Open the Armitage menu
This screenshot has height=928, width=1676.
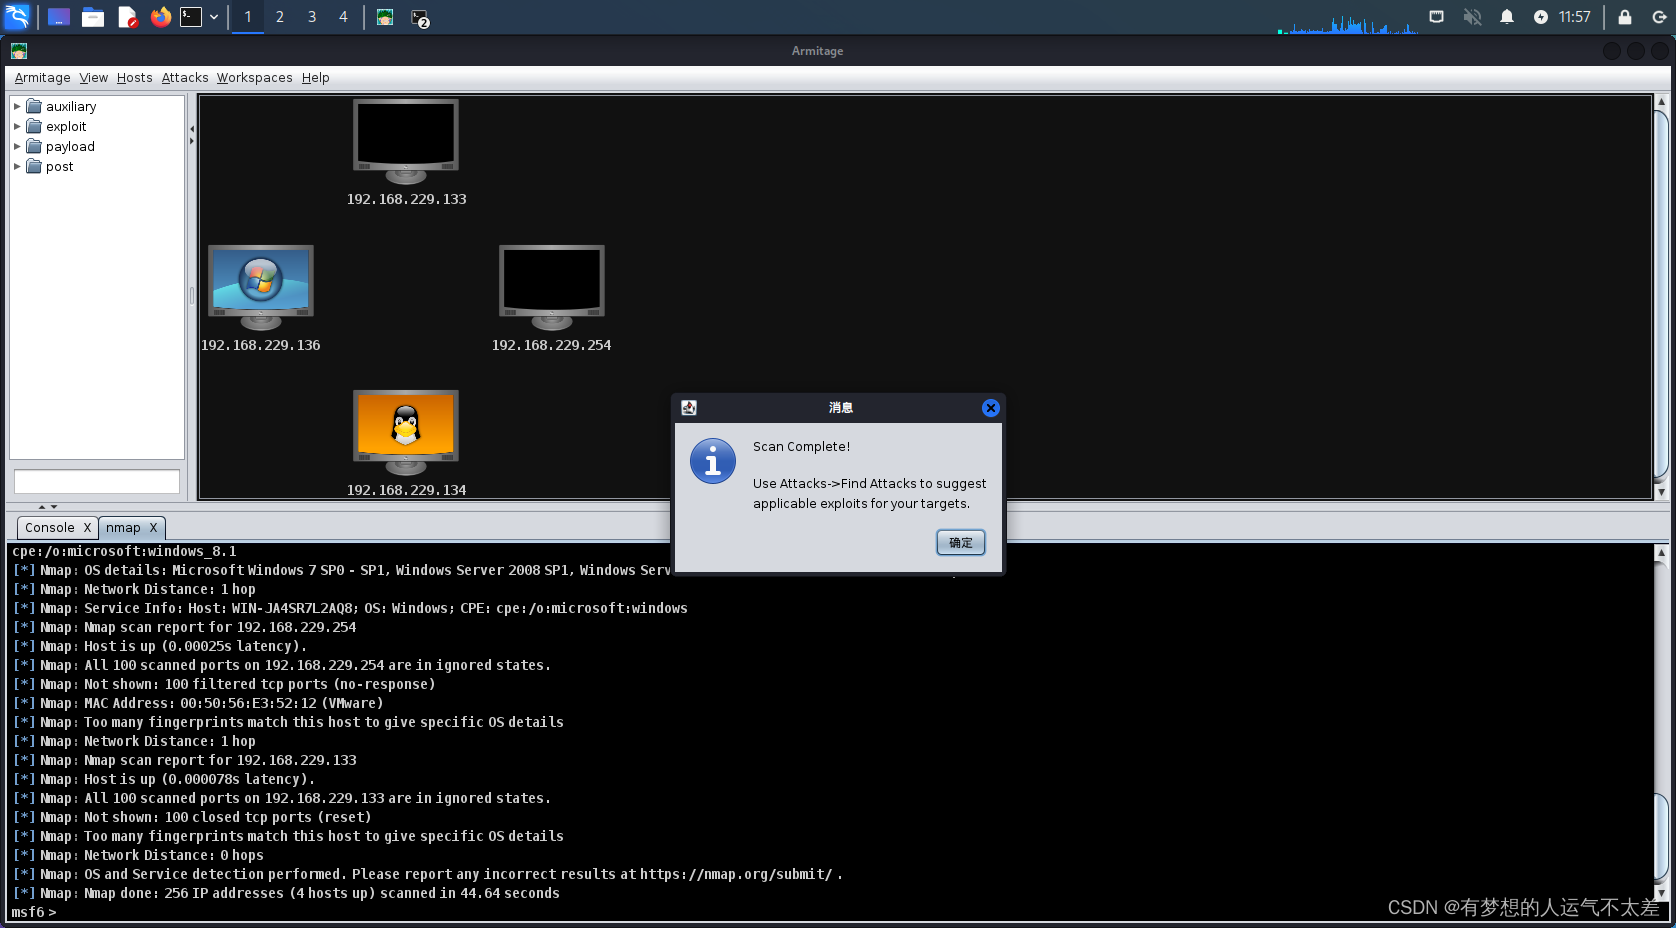tap(43, 78)
